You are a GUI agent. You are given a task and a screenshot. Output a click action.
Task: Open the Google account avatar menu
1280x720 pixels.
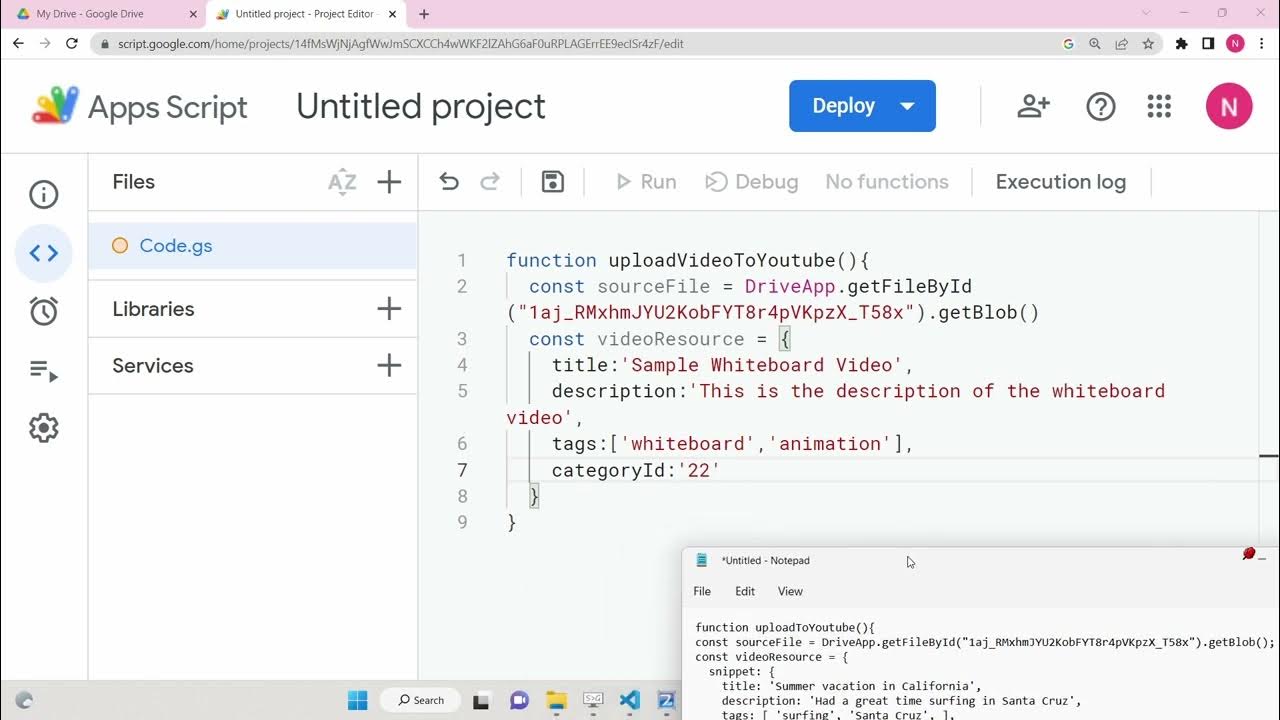click(1229, 106)
